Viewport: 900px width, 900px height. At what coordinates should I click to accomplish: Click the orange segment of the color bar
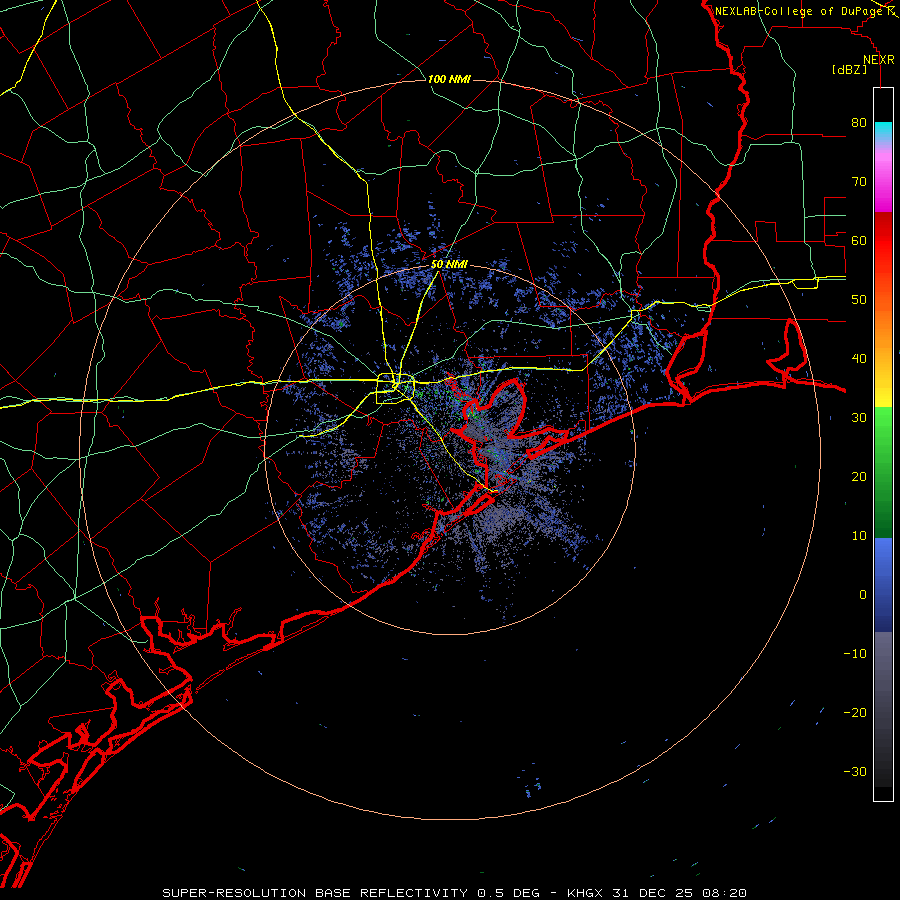pos(883,327)
